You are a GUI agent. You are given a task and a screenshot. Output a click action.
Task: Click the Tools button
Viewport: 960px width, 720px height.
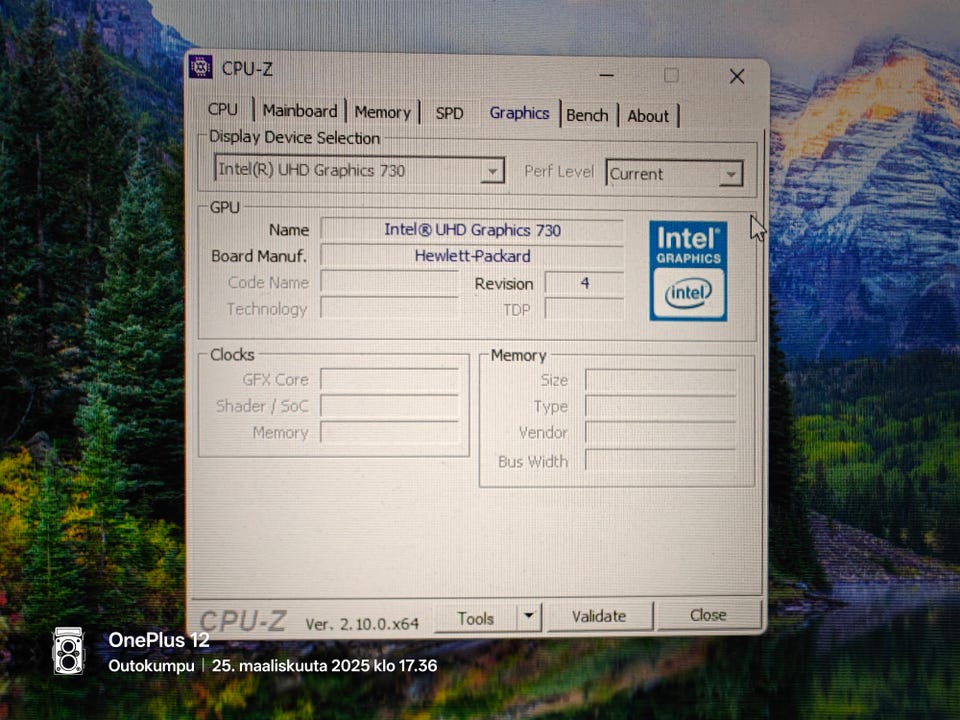475,618
